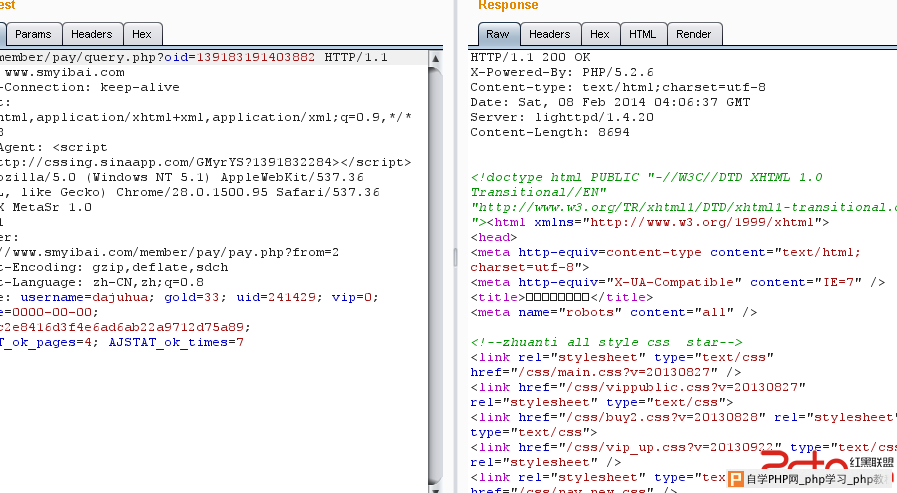Image resolution: width=897 pixels, height=493 pixels.
Task: Click the '<head>' tag in response
Action: 494,237
